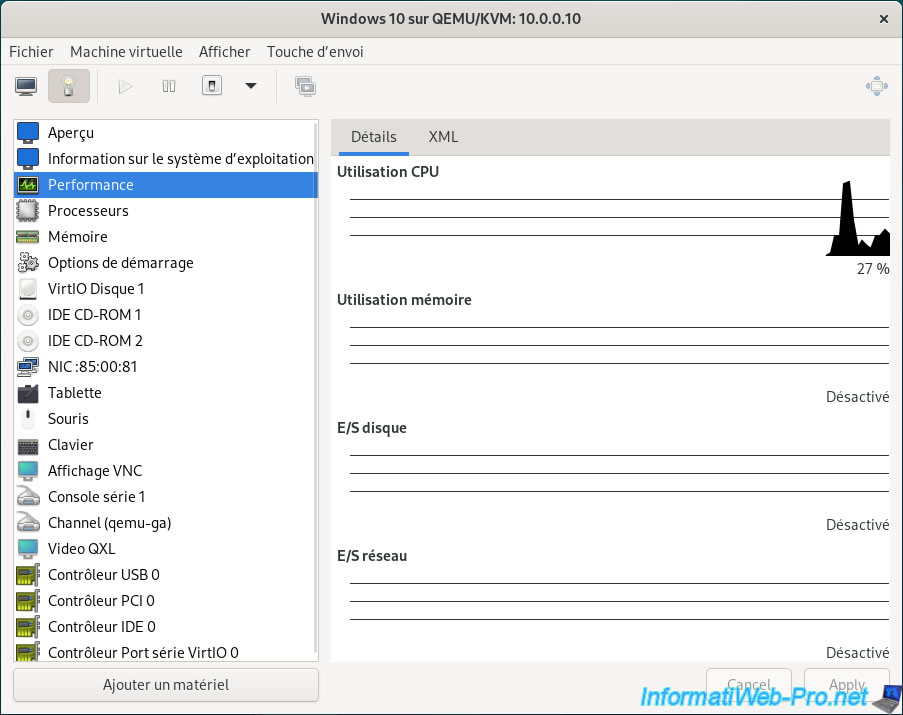
Task: Click Désactivé under Utilisation mémoire
Action: pos(858,397)
